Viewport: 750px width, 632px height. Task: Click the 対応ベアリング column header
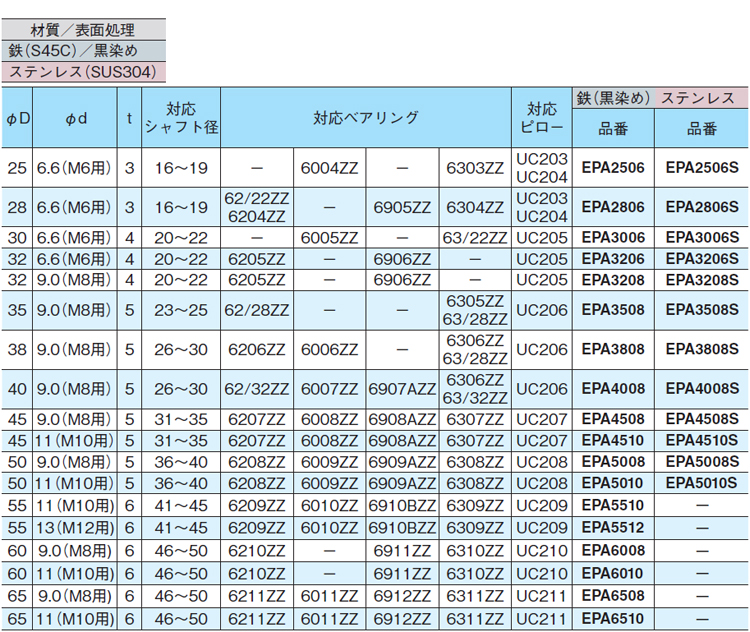point(365,118)
